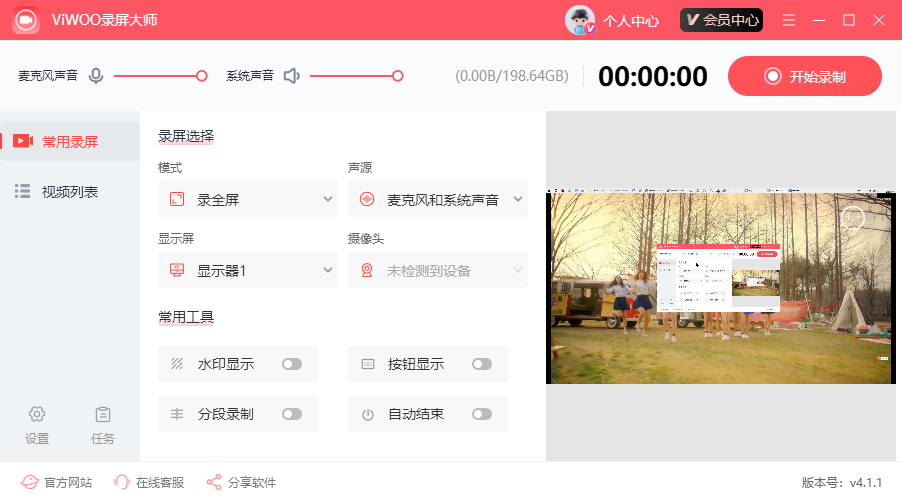Minimize the ViWOO window

[x=819, y=20]
